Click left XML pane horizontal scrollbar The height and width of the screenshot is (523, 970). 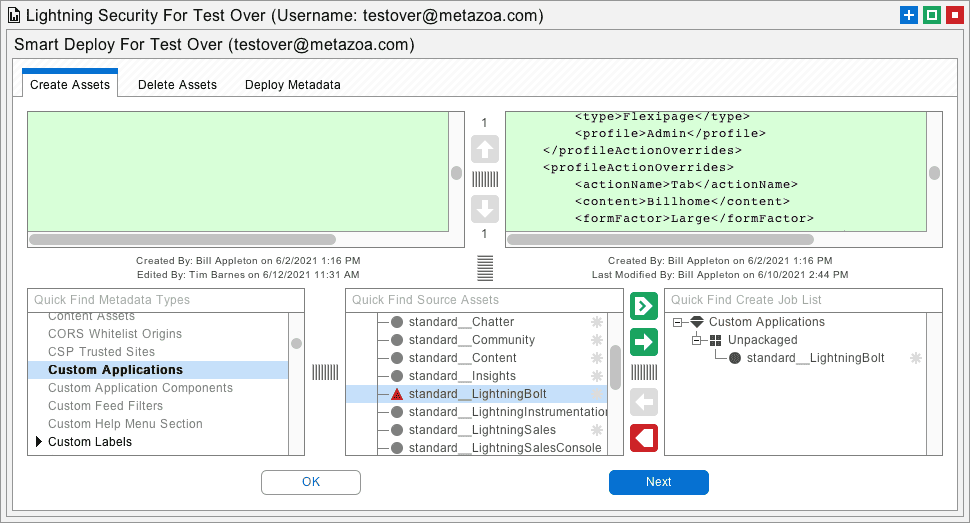tap(182, 240)
